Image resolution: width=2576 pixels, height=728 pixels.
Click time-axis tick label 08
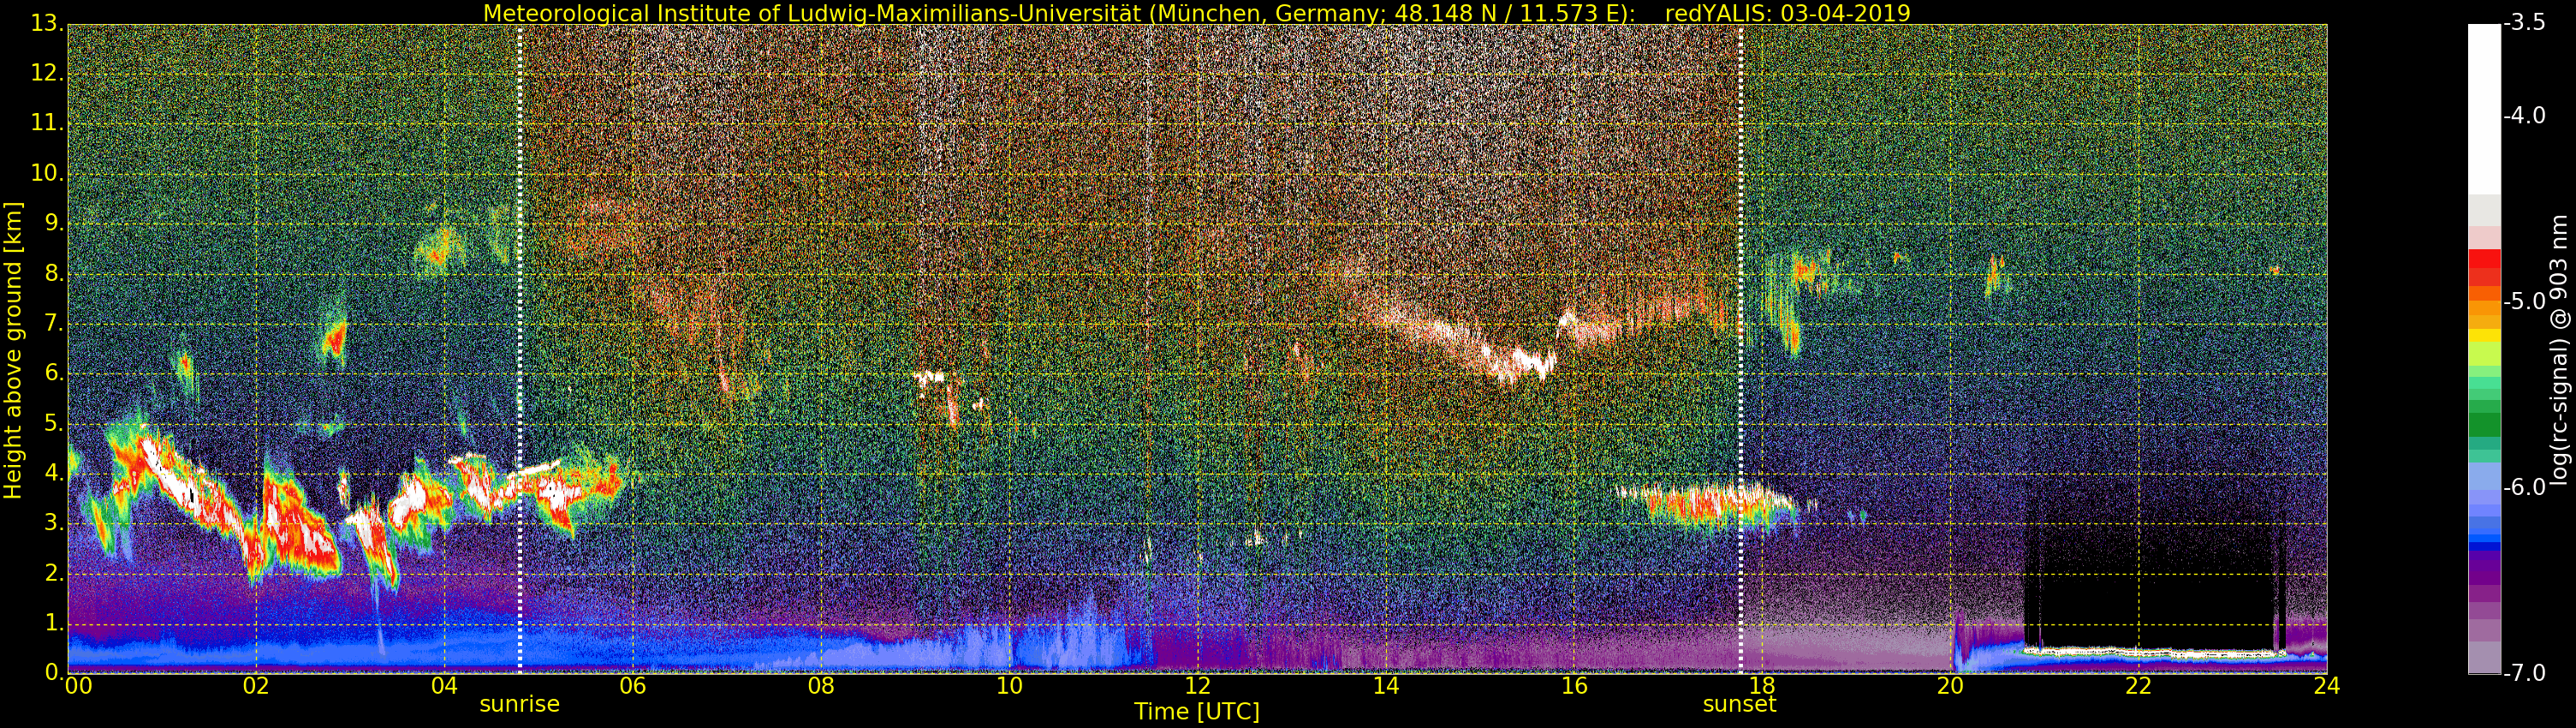[x=821, y=686]
